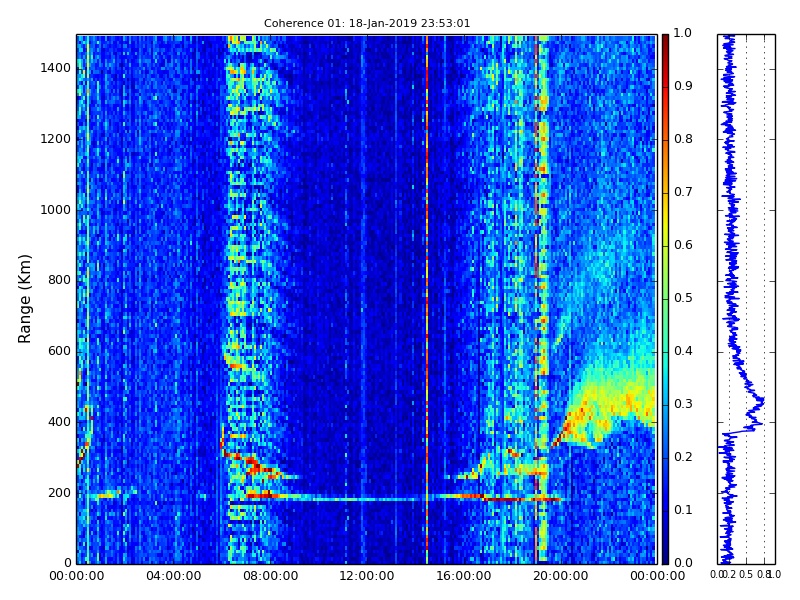Click the red vertical stripe near 14:30
Screen dimensions: 800x600
tap(427, 299)
